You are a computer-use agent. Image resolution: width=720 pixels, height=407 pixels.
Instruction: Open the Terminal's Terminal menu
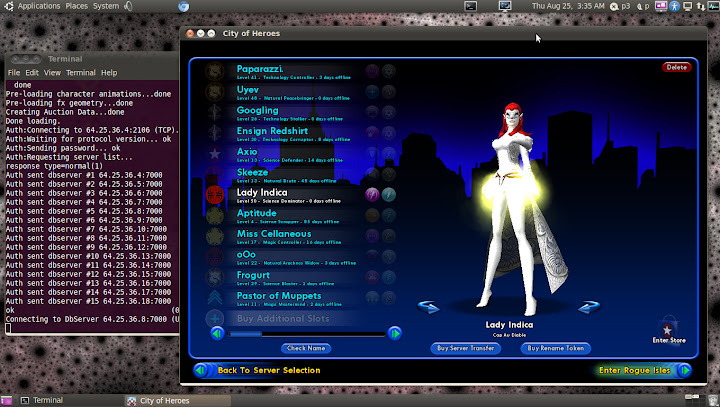click(81, 73)
